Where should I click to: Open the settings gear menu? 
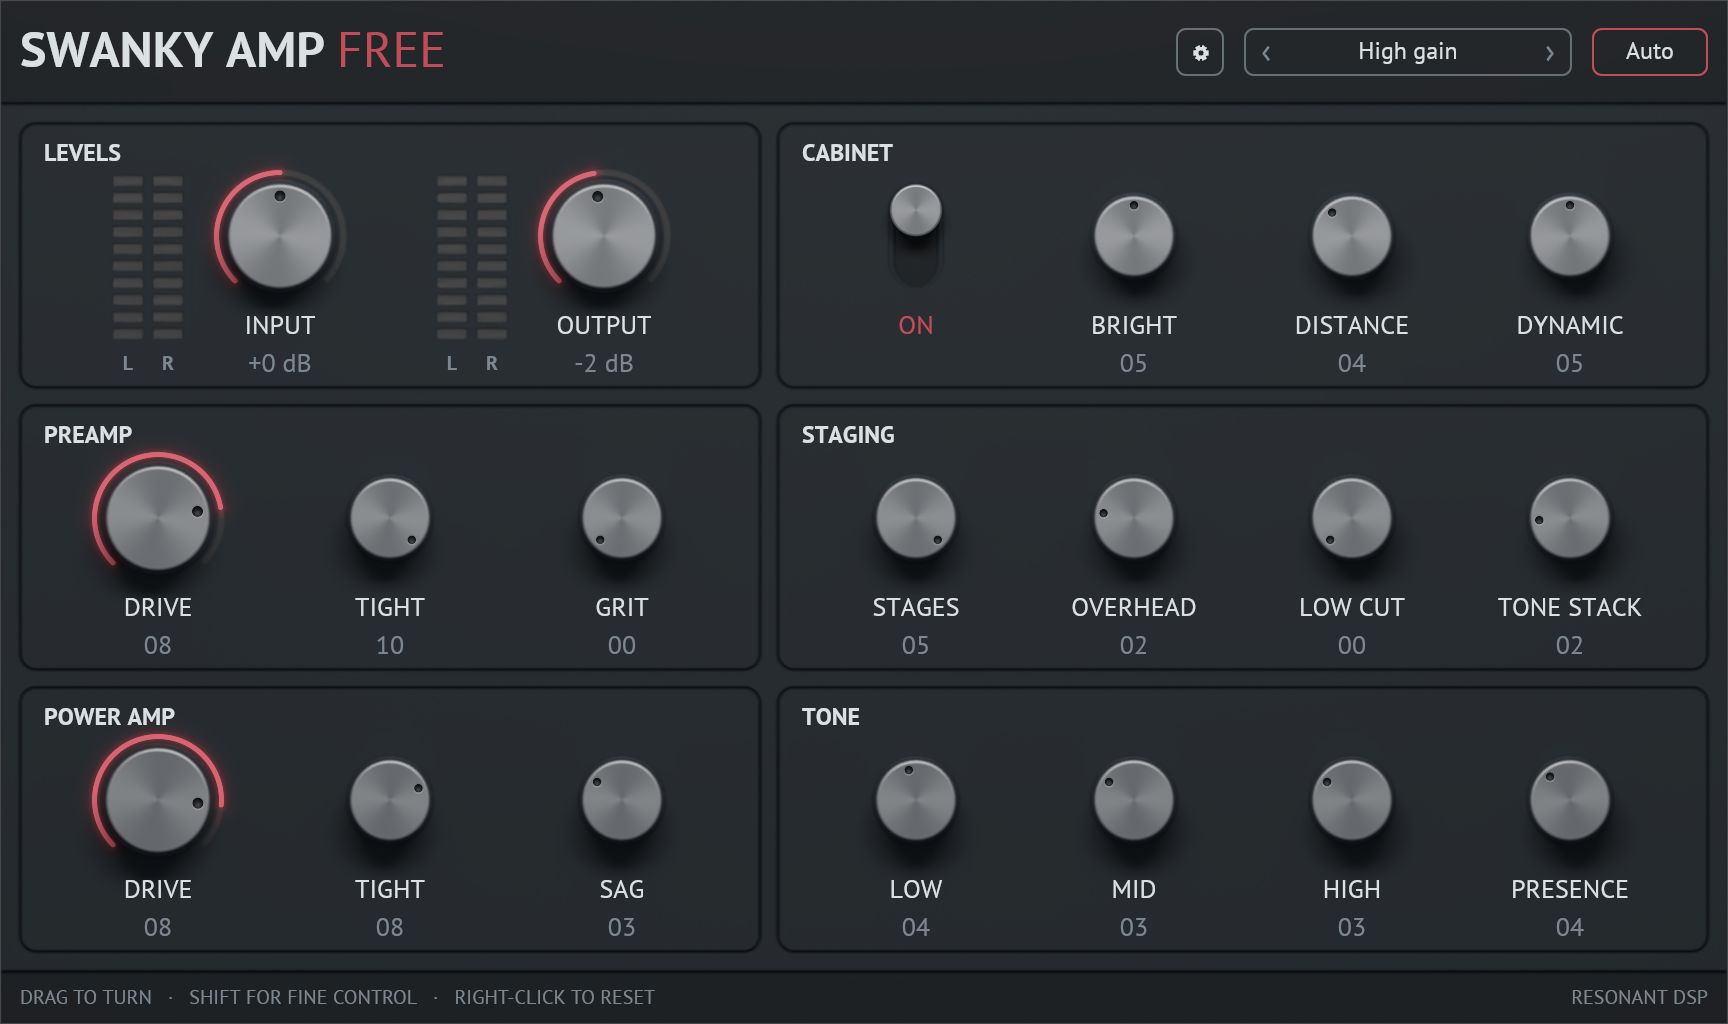1200,52
